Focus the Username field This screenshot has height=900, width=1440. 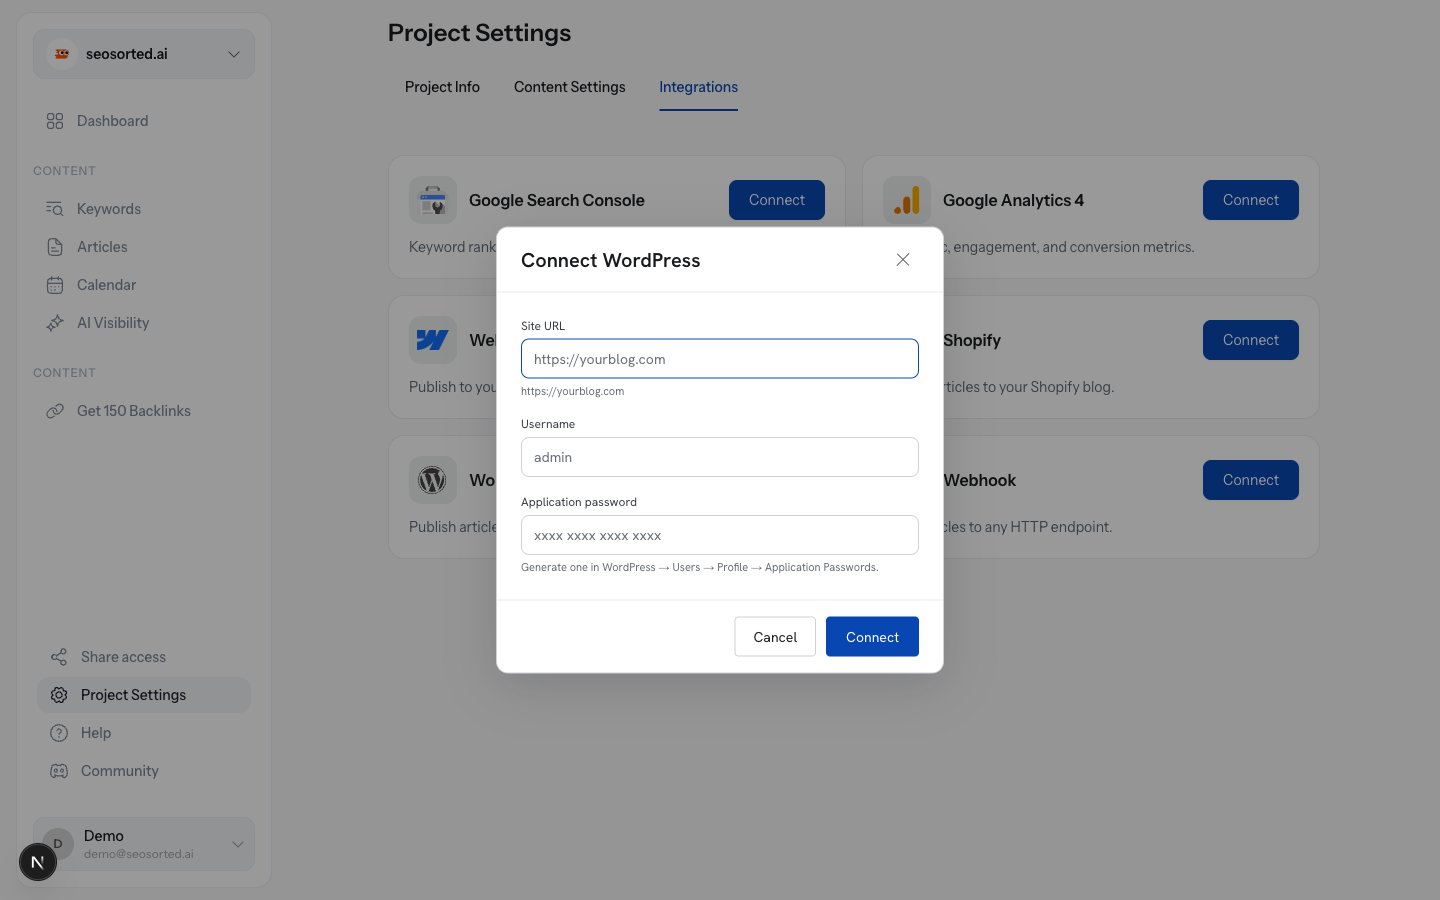[720, 457]
